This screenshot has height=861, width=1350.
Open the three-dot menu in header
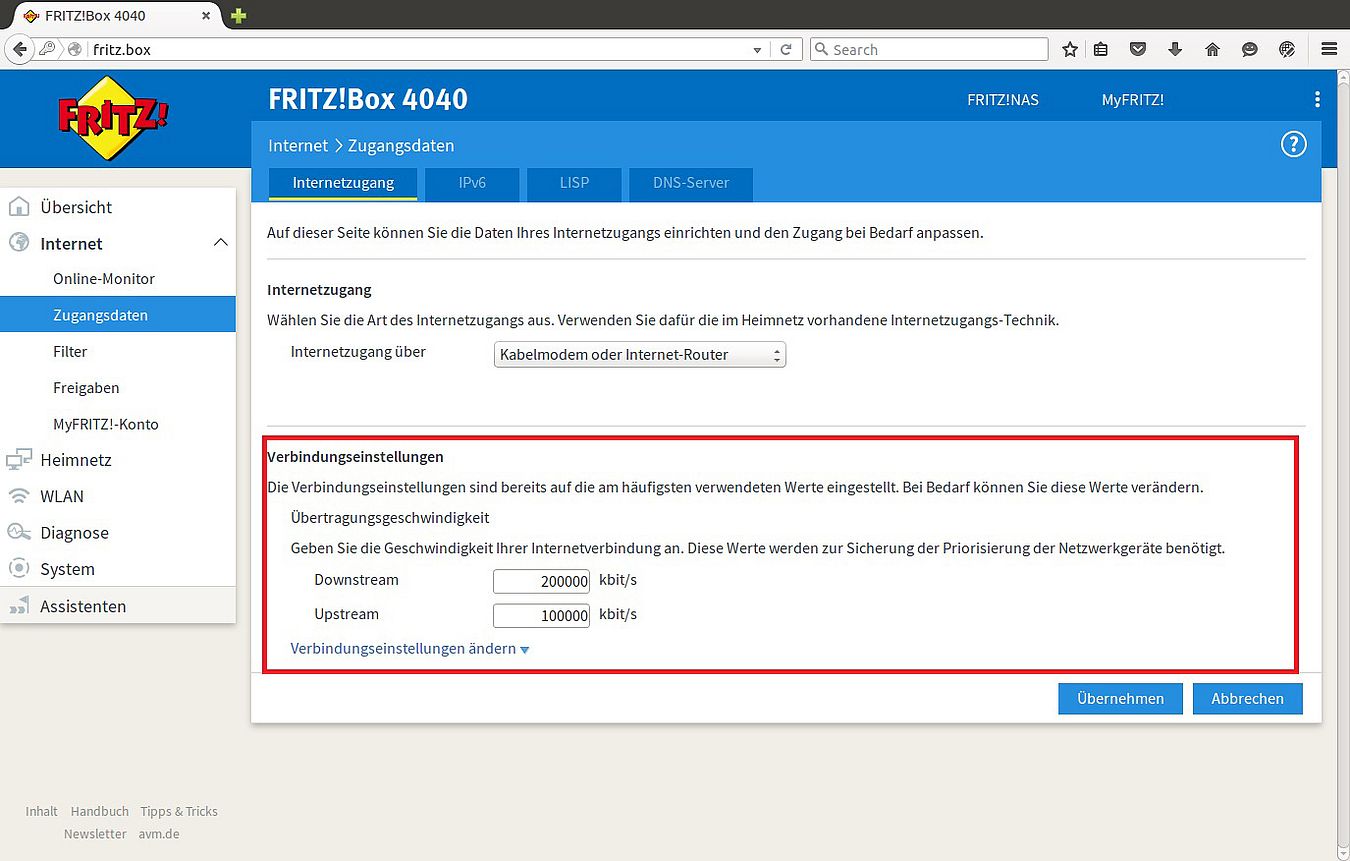click(1317, 99)
